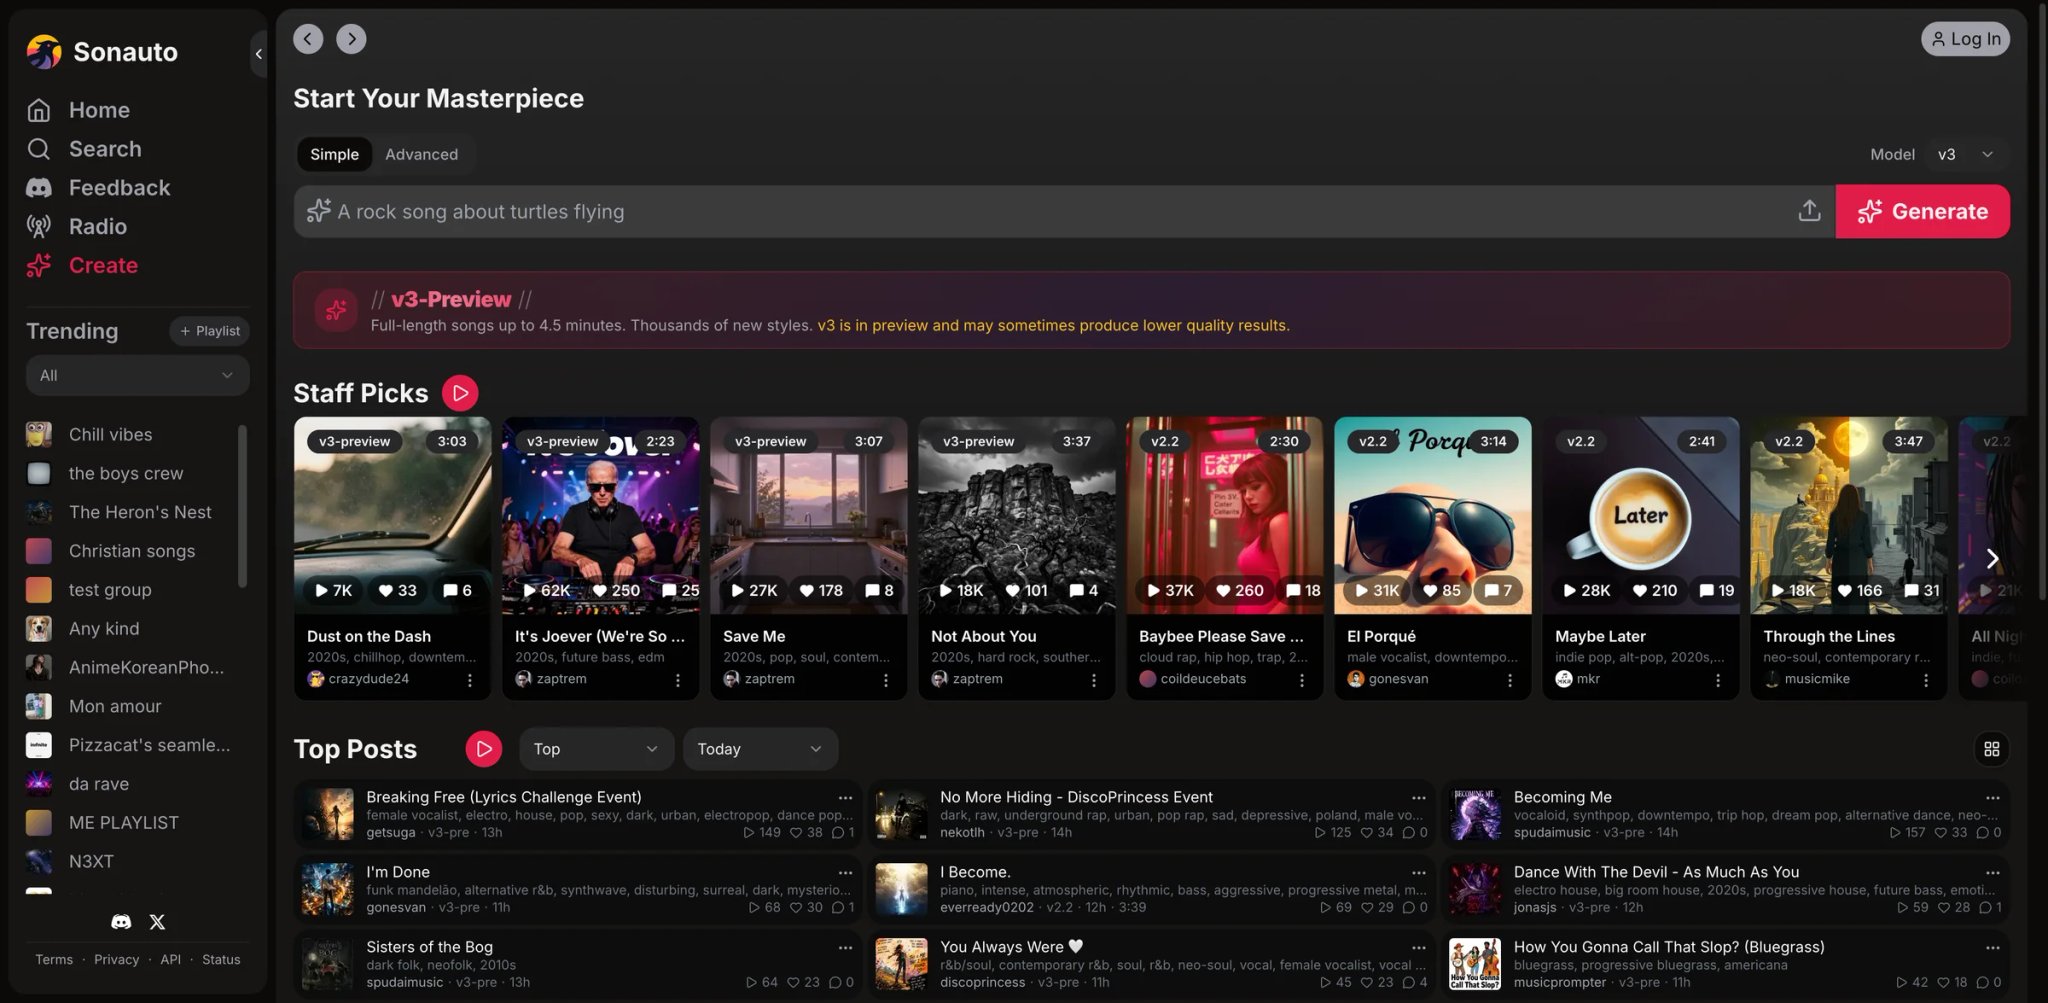Open the Privacy link

(x=116, y=960)
